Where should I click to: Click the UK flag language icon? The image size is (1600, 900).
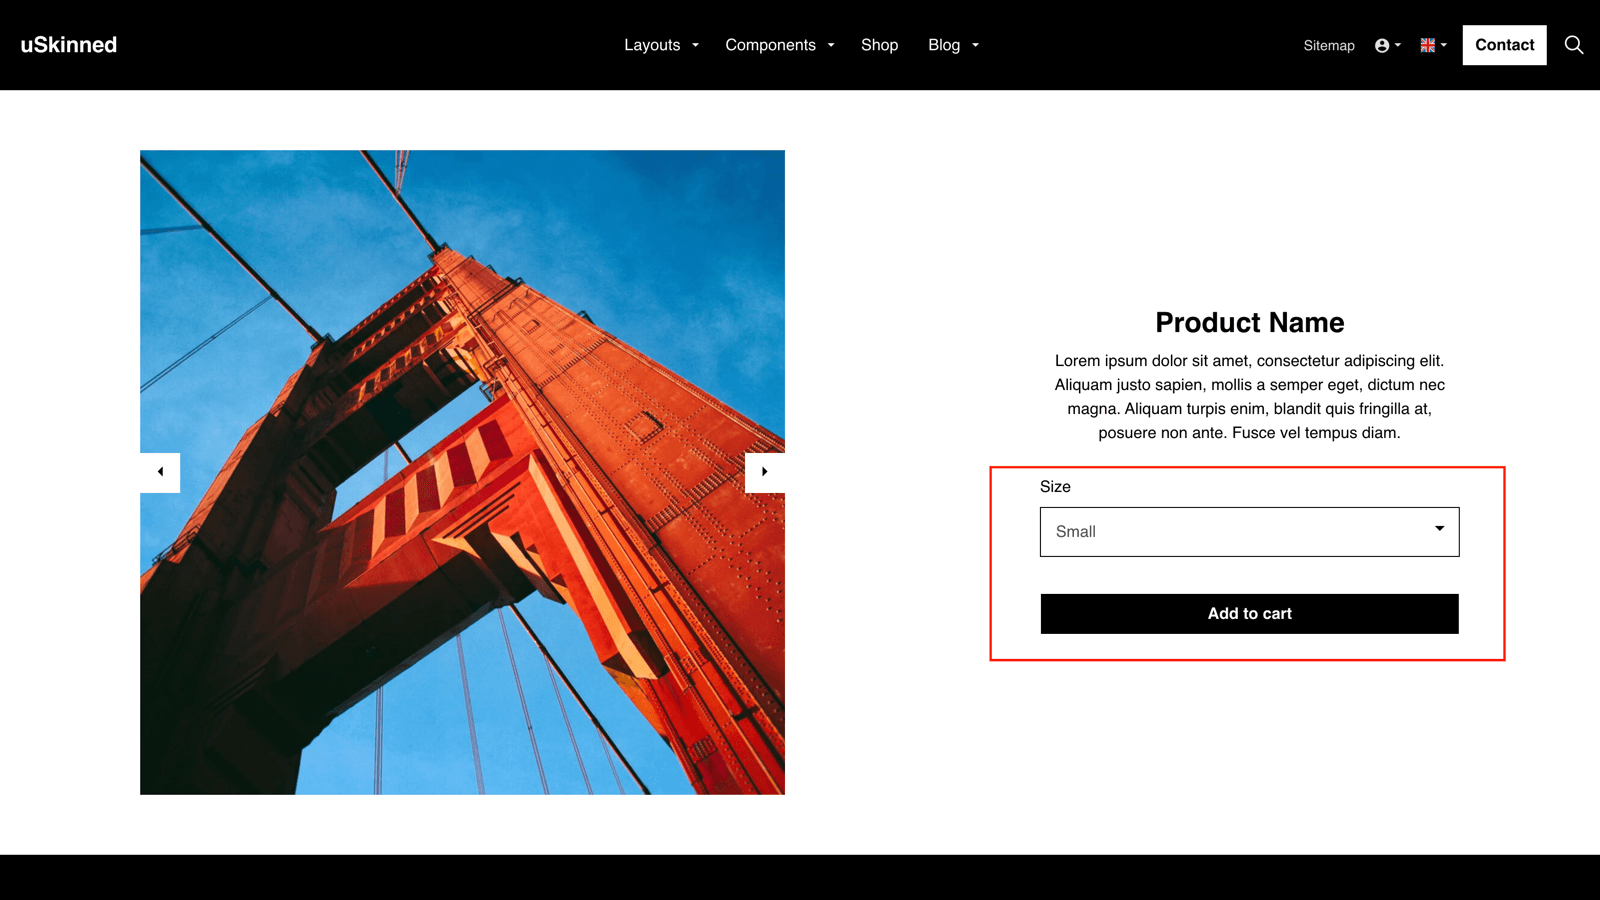click(1426, 44)
